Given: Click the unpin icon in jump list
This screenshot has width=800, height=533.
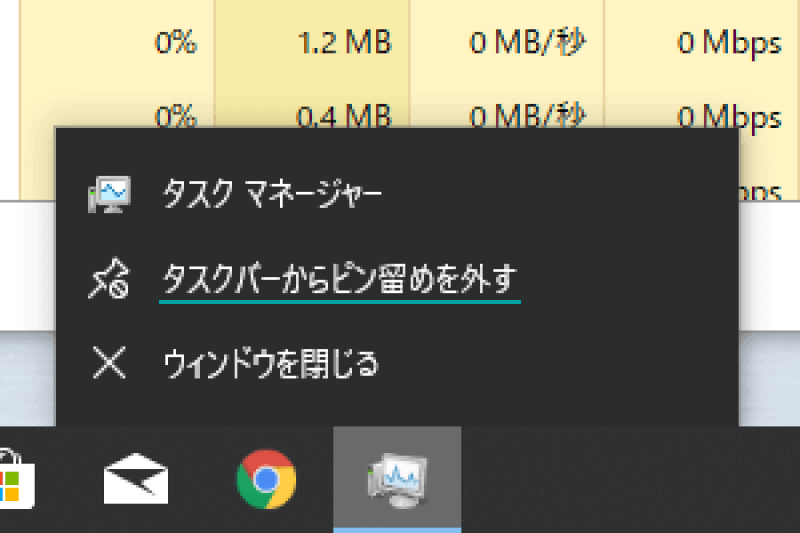Looking at the screenshot, I should pos(109,278).
